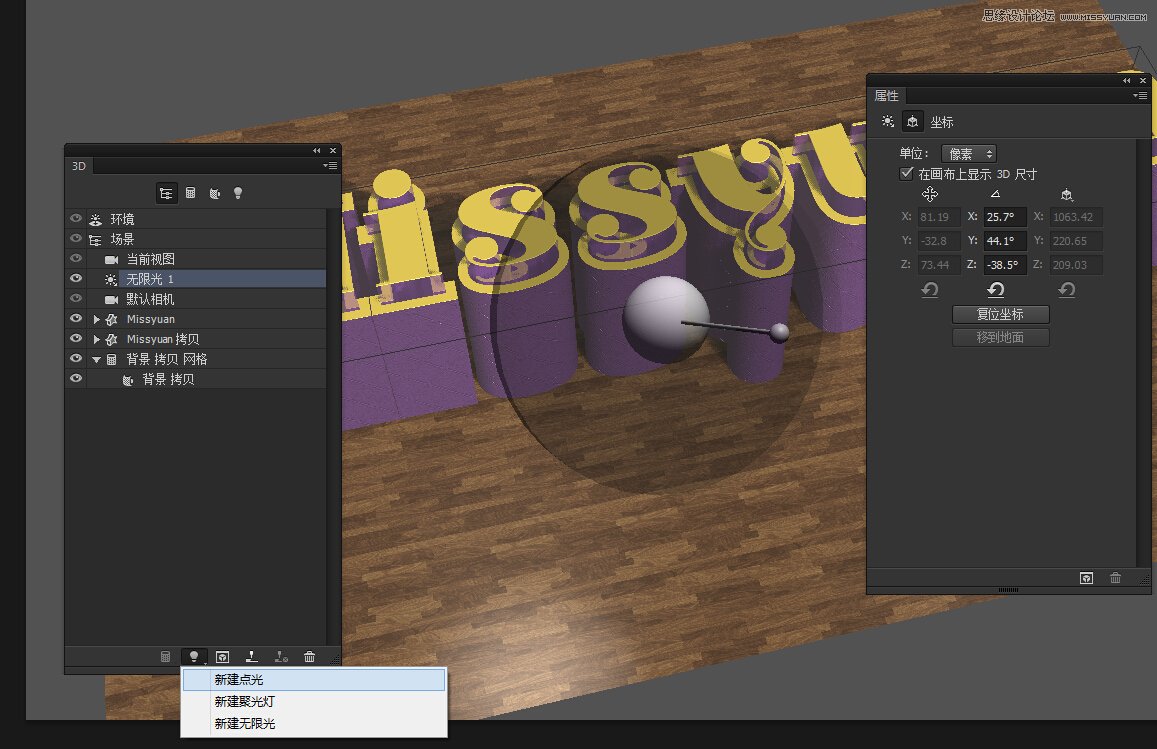Hide the 无限光 1 light

[74, 278]
